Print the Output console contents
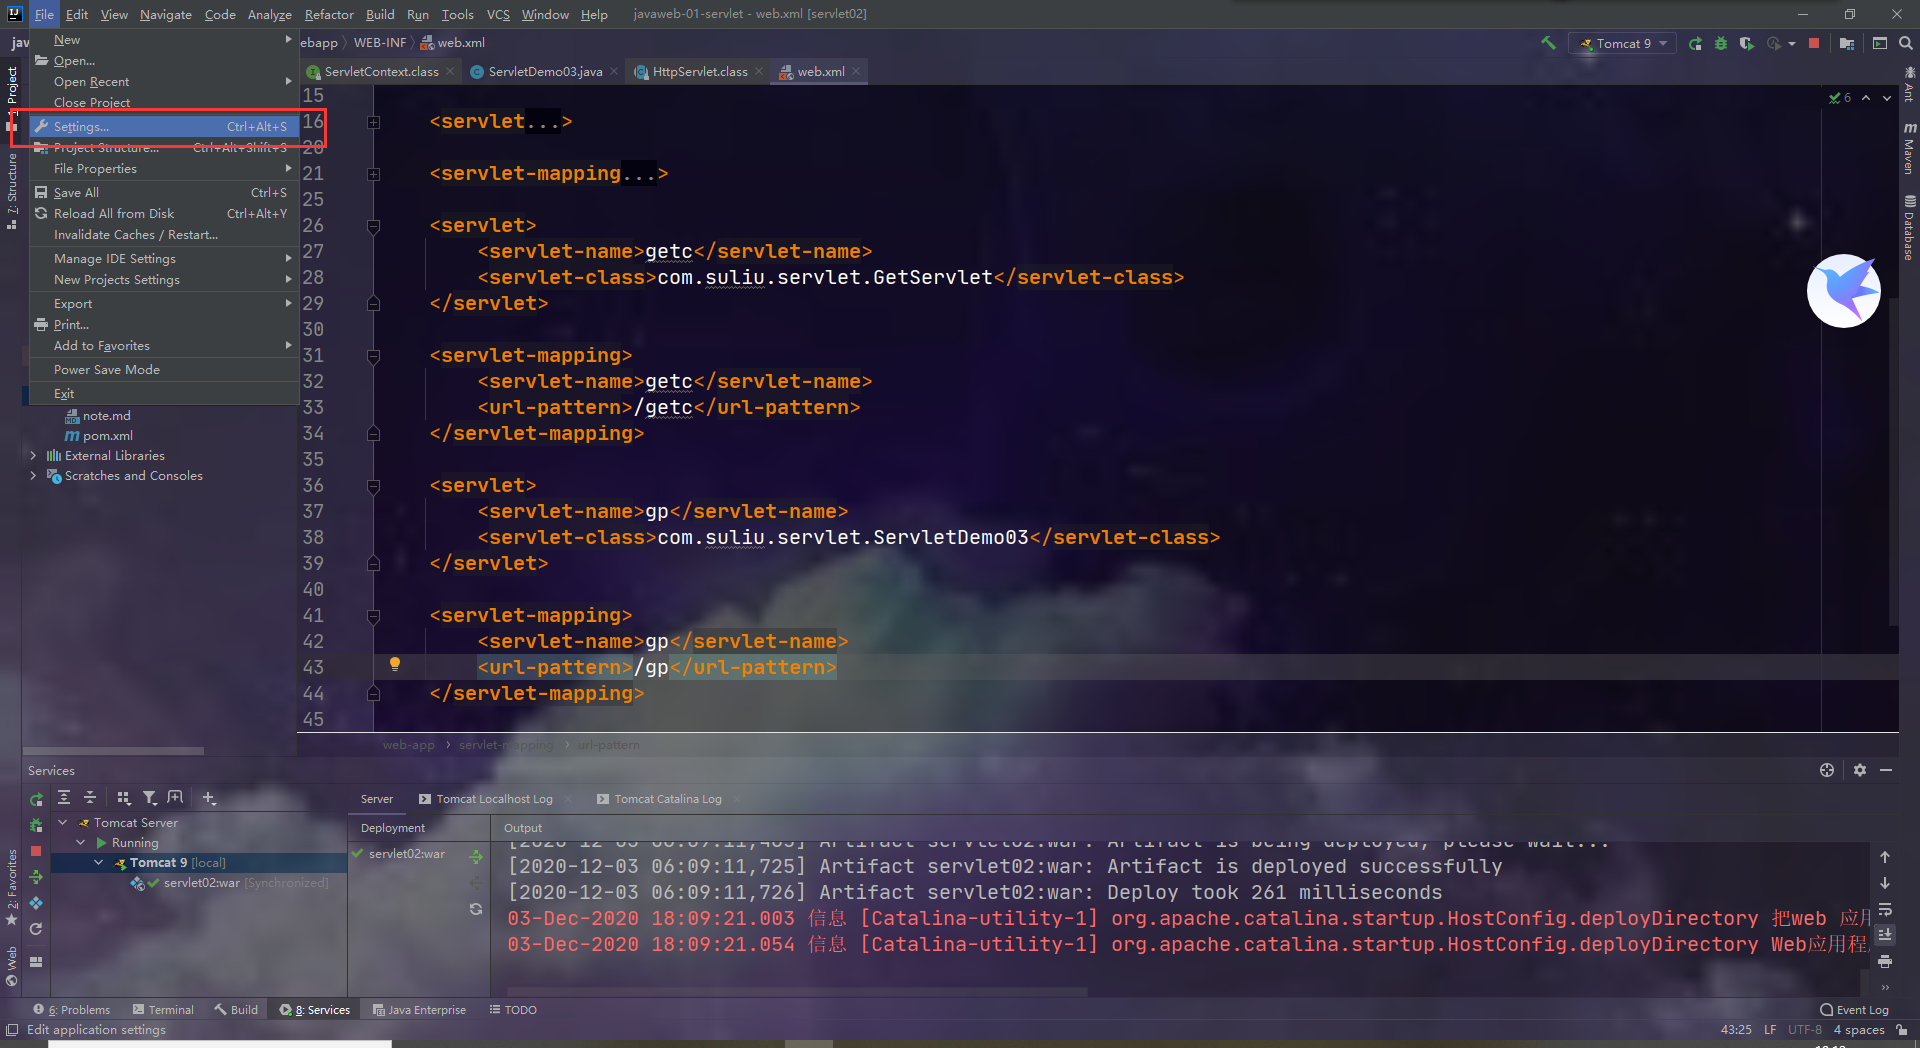 (x=1885, y=961)
